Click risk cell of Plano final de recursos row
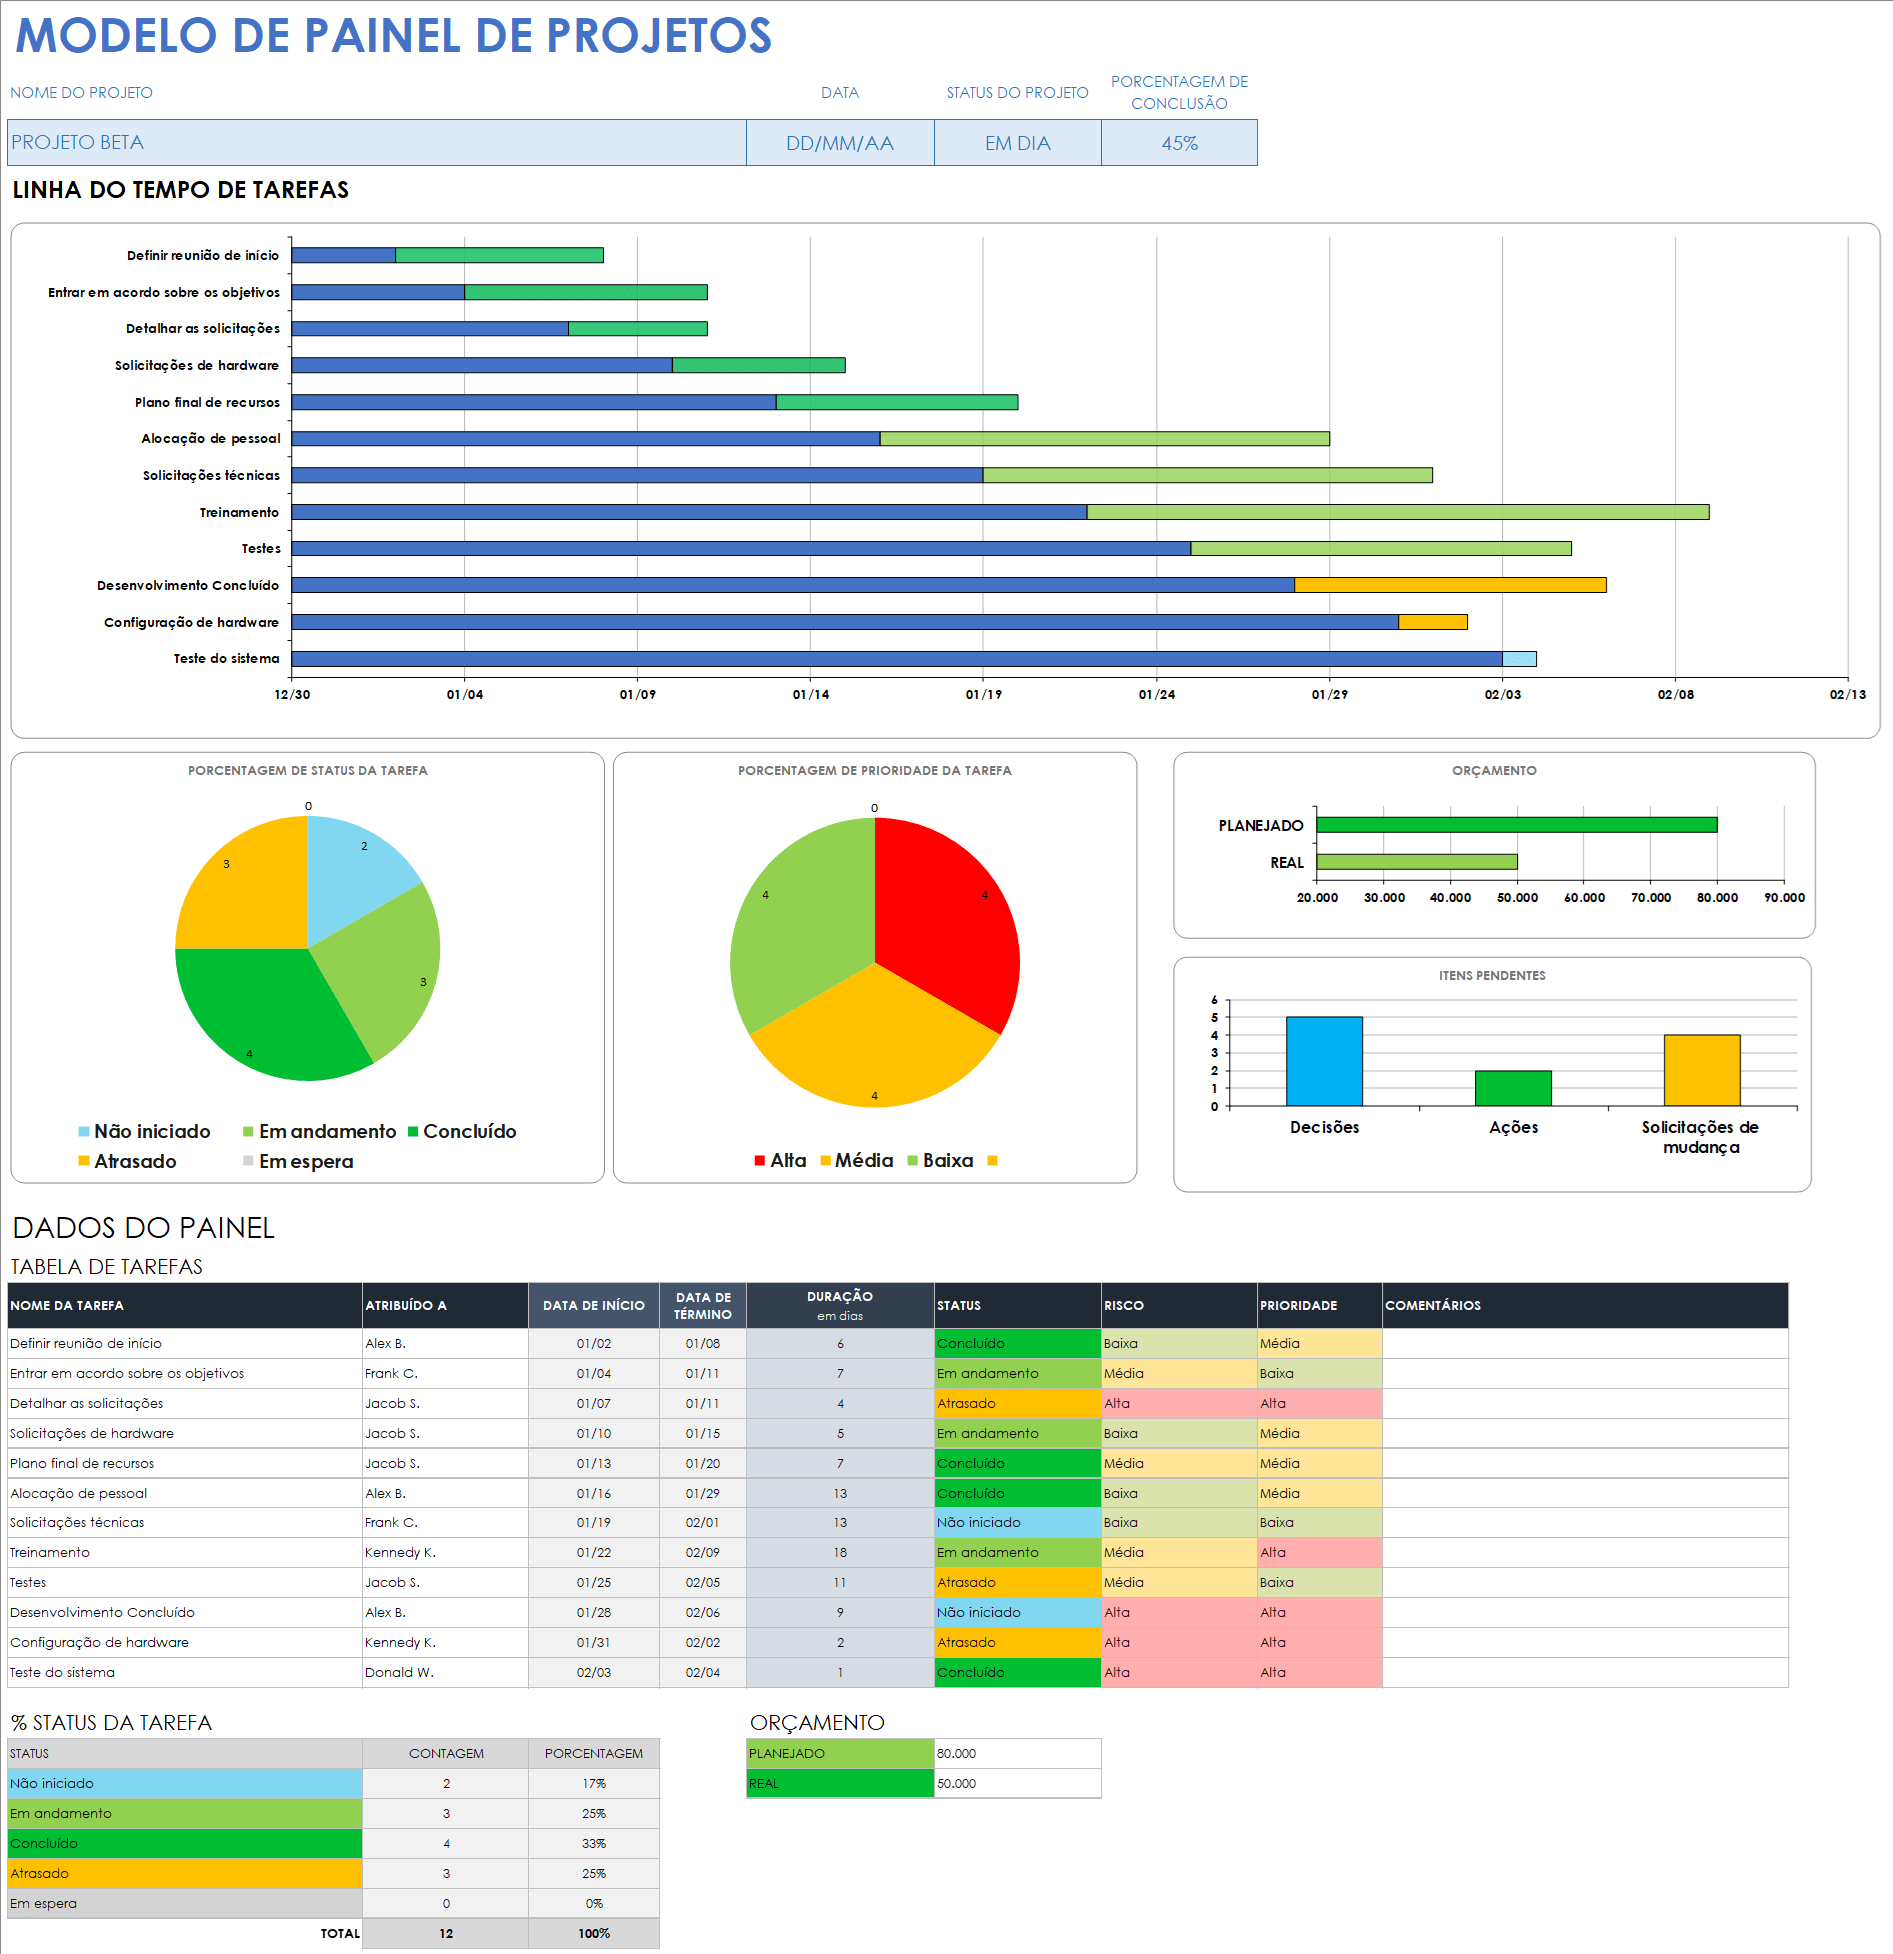Image resolution: width=1893 pixels, height=1954 pixels. coord(1179,1464)
